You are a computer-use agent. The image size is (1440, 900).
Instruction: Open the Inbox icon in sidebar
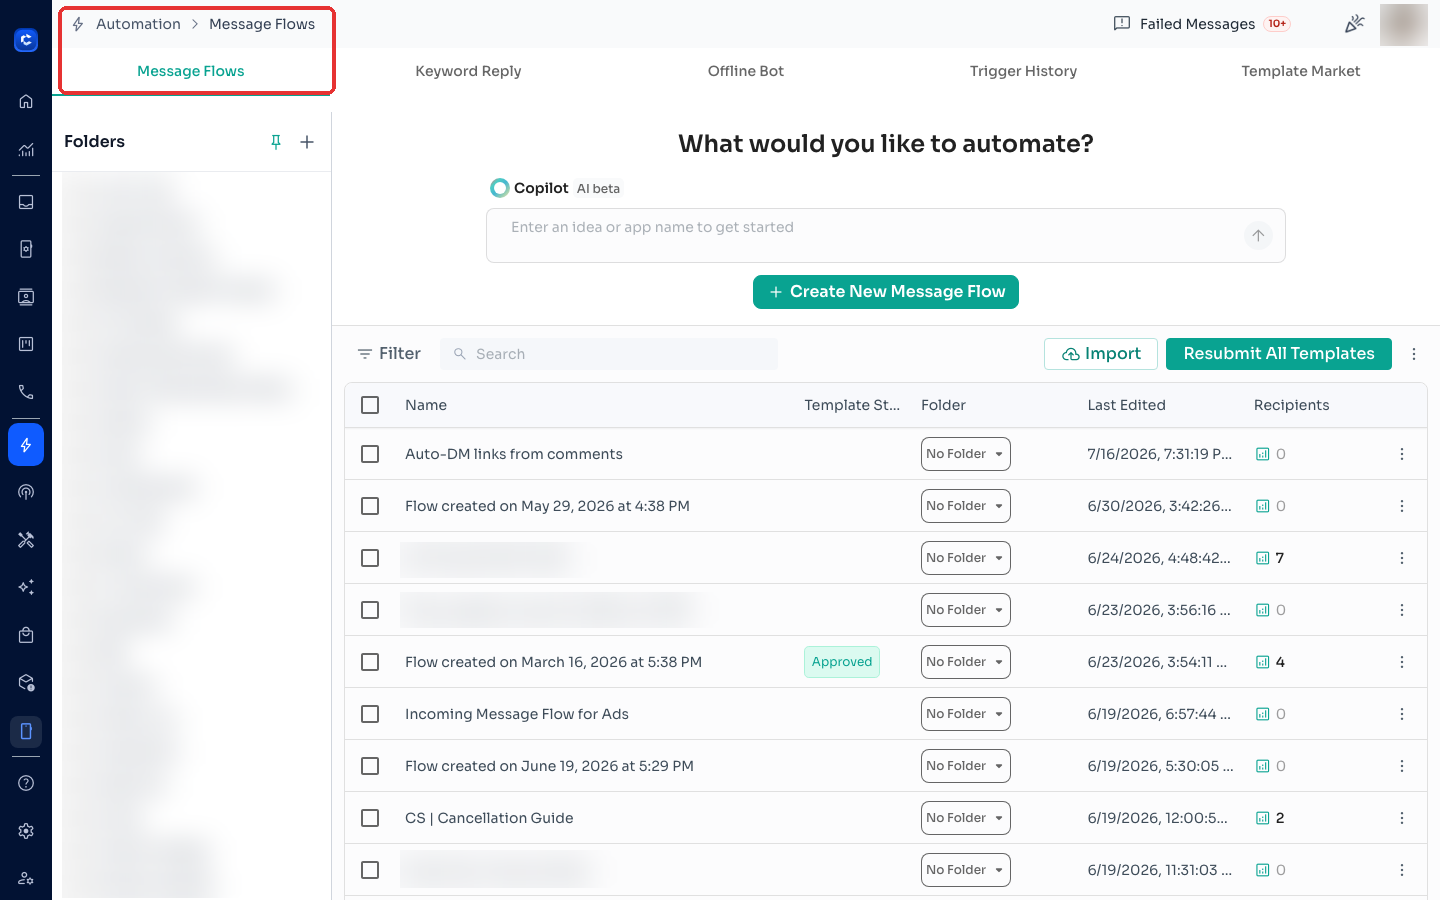[26, 202]
